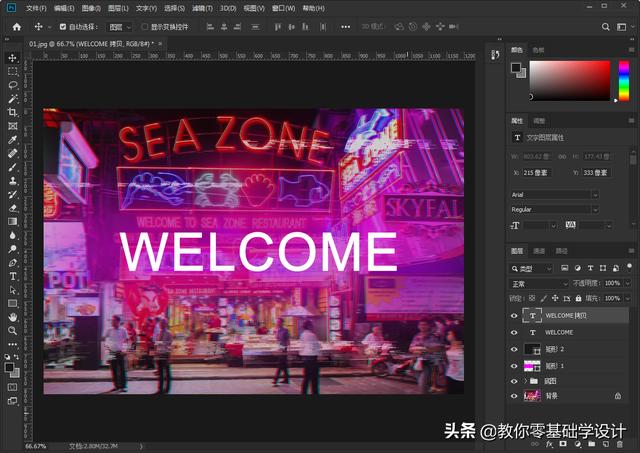Click the layer effects fx button
The height and width of the screenshot is (453, 640).
click(x=550, y=444)
